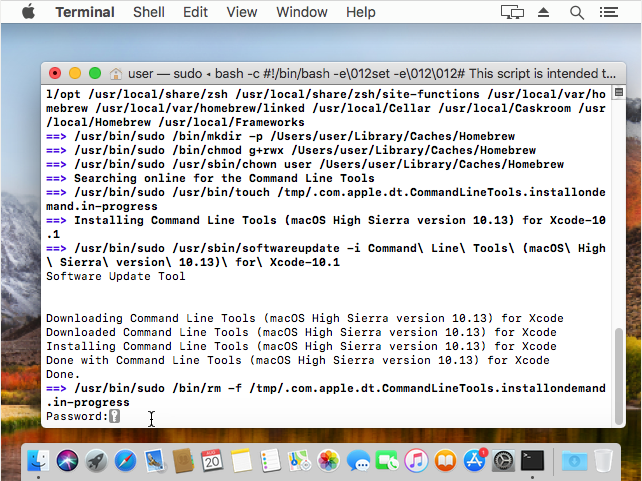Open Safari from the Dock
This screenshot has height=481, width=642.
pyautogui.click(x=125, y=461)
